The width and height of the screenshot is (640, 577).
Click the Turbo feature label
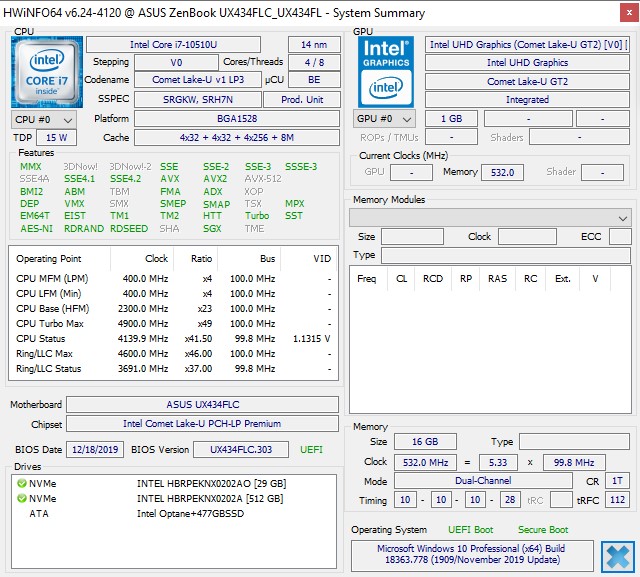click(x=257, y=215)
